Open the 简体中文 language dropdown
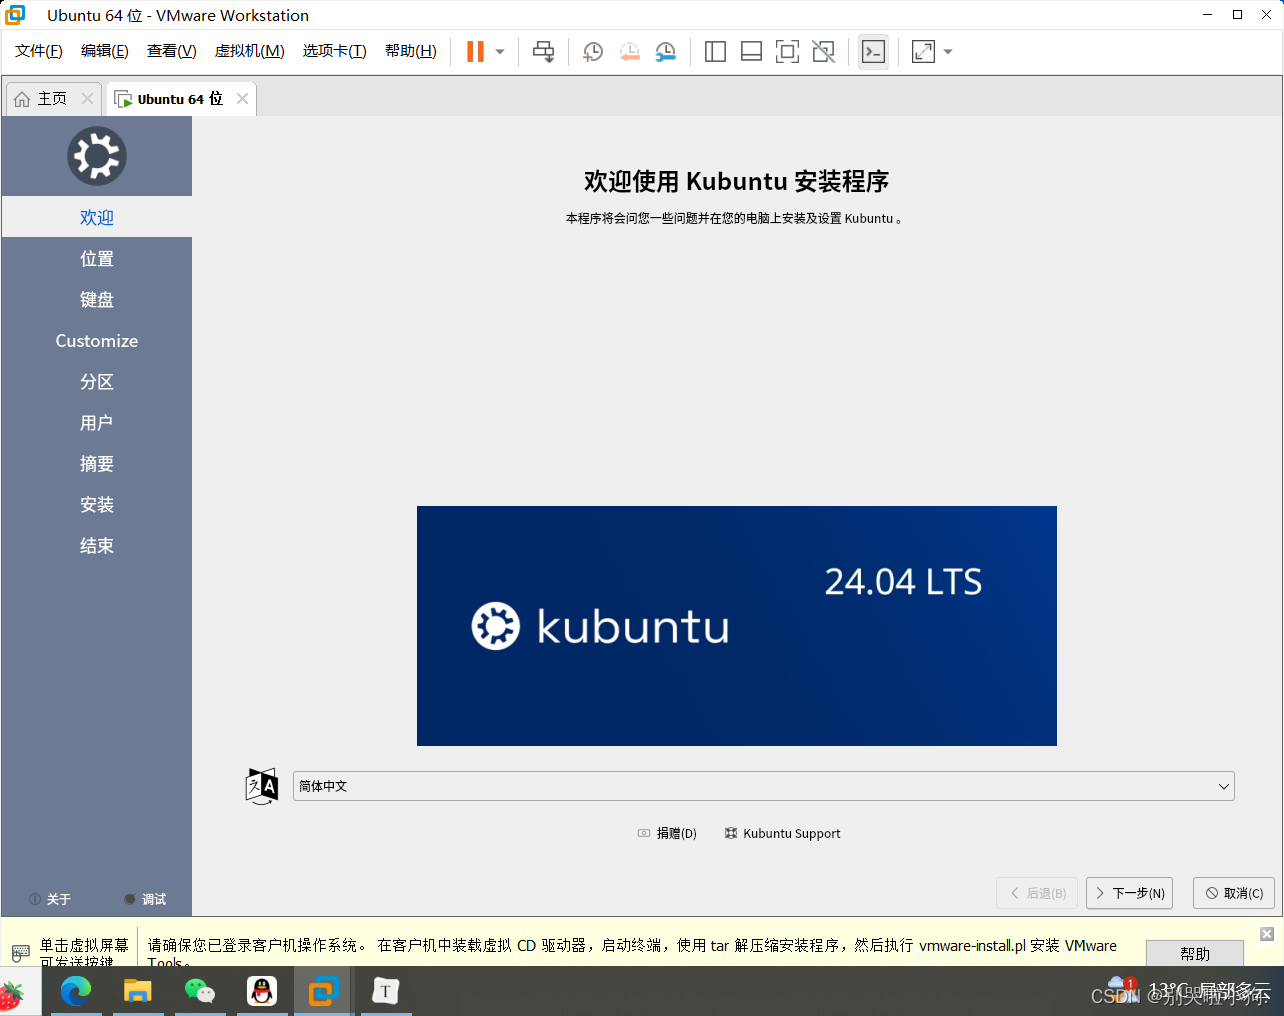Viewport: 1284px width, 1016px height. pyautogui.click(x=764, y=786)
